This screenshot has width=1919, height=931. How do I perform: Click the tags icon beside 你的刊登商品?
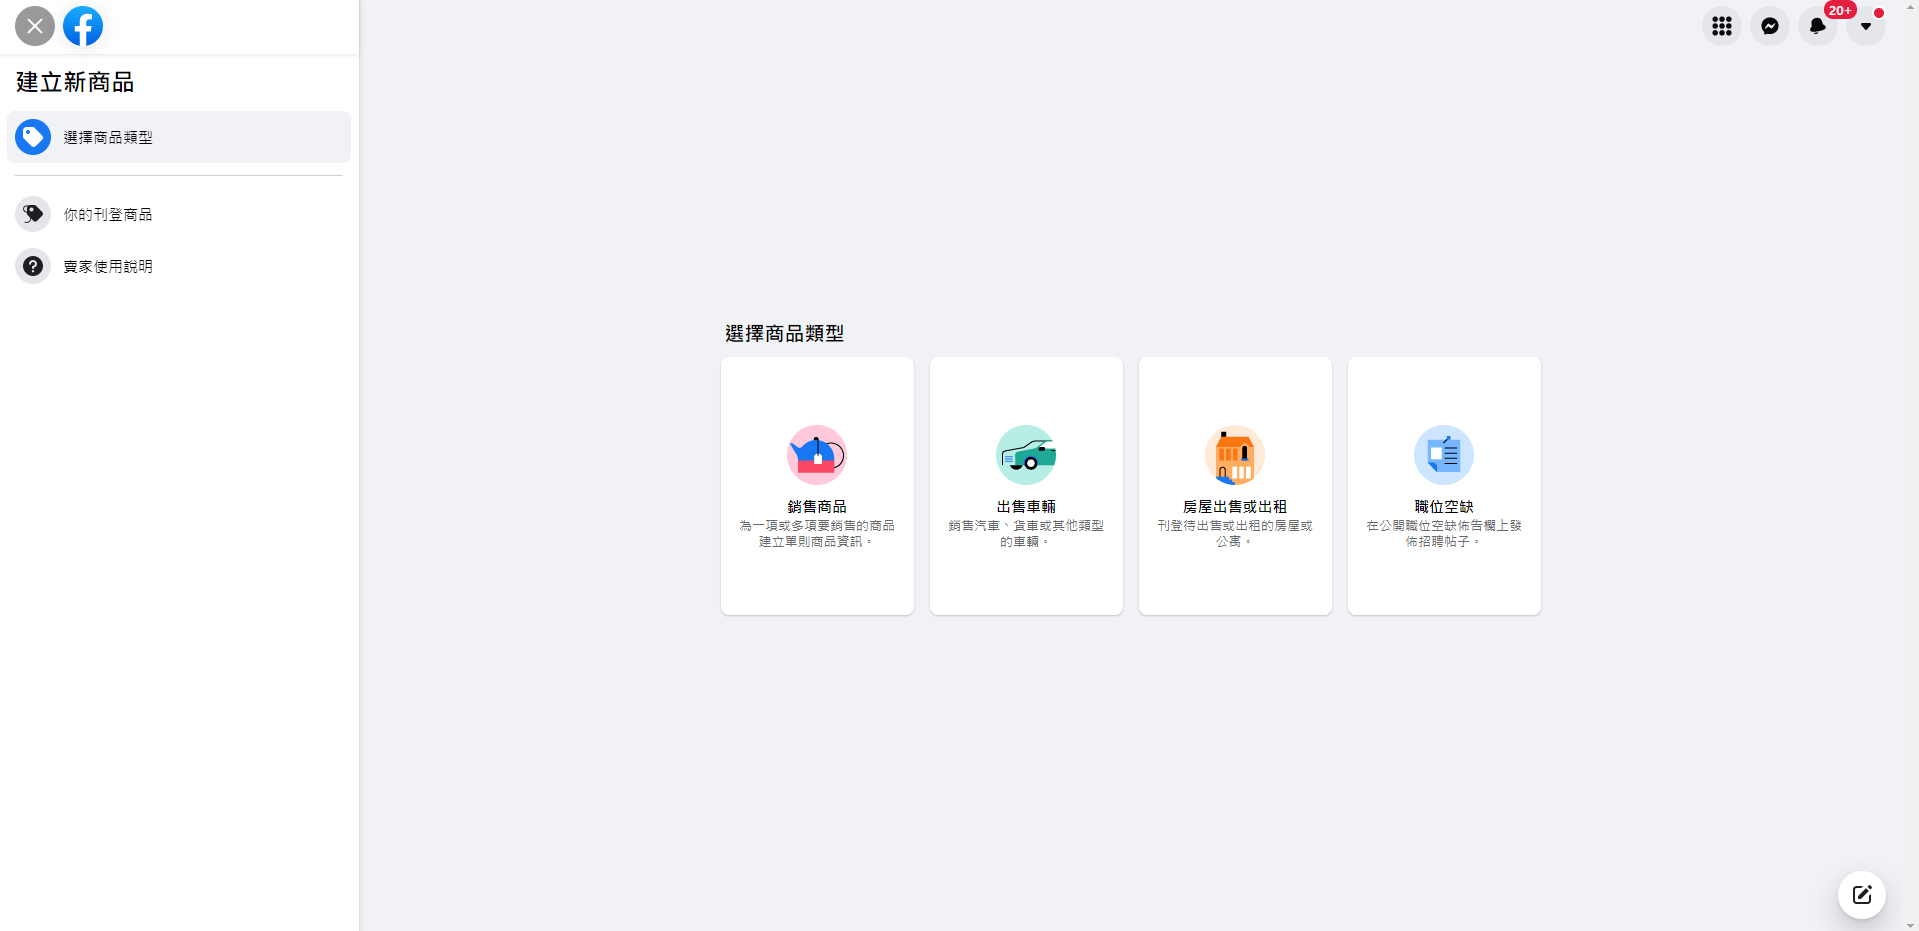point(33,214)
